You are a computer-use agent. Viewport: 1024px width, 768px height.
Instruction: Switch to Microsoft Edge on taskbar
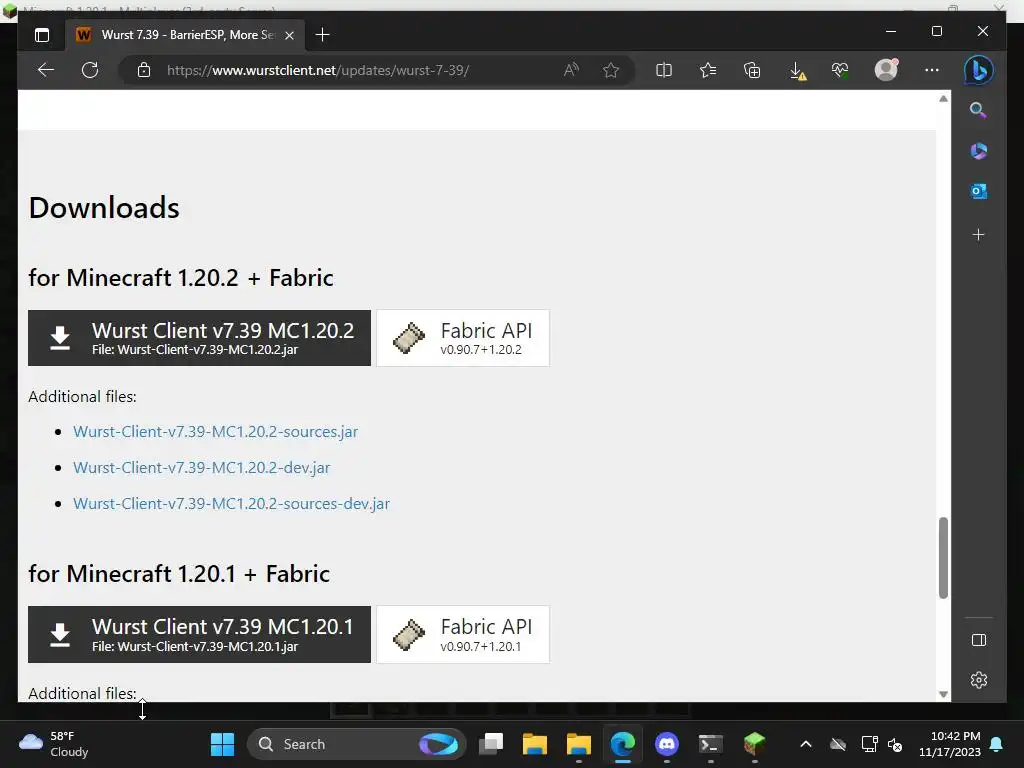(623, 744)
